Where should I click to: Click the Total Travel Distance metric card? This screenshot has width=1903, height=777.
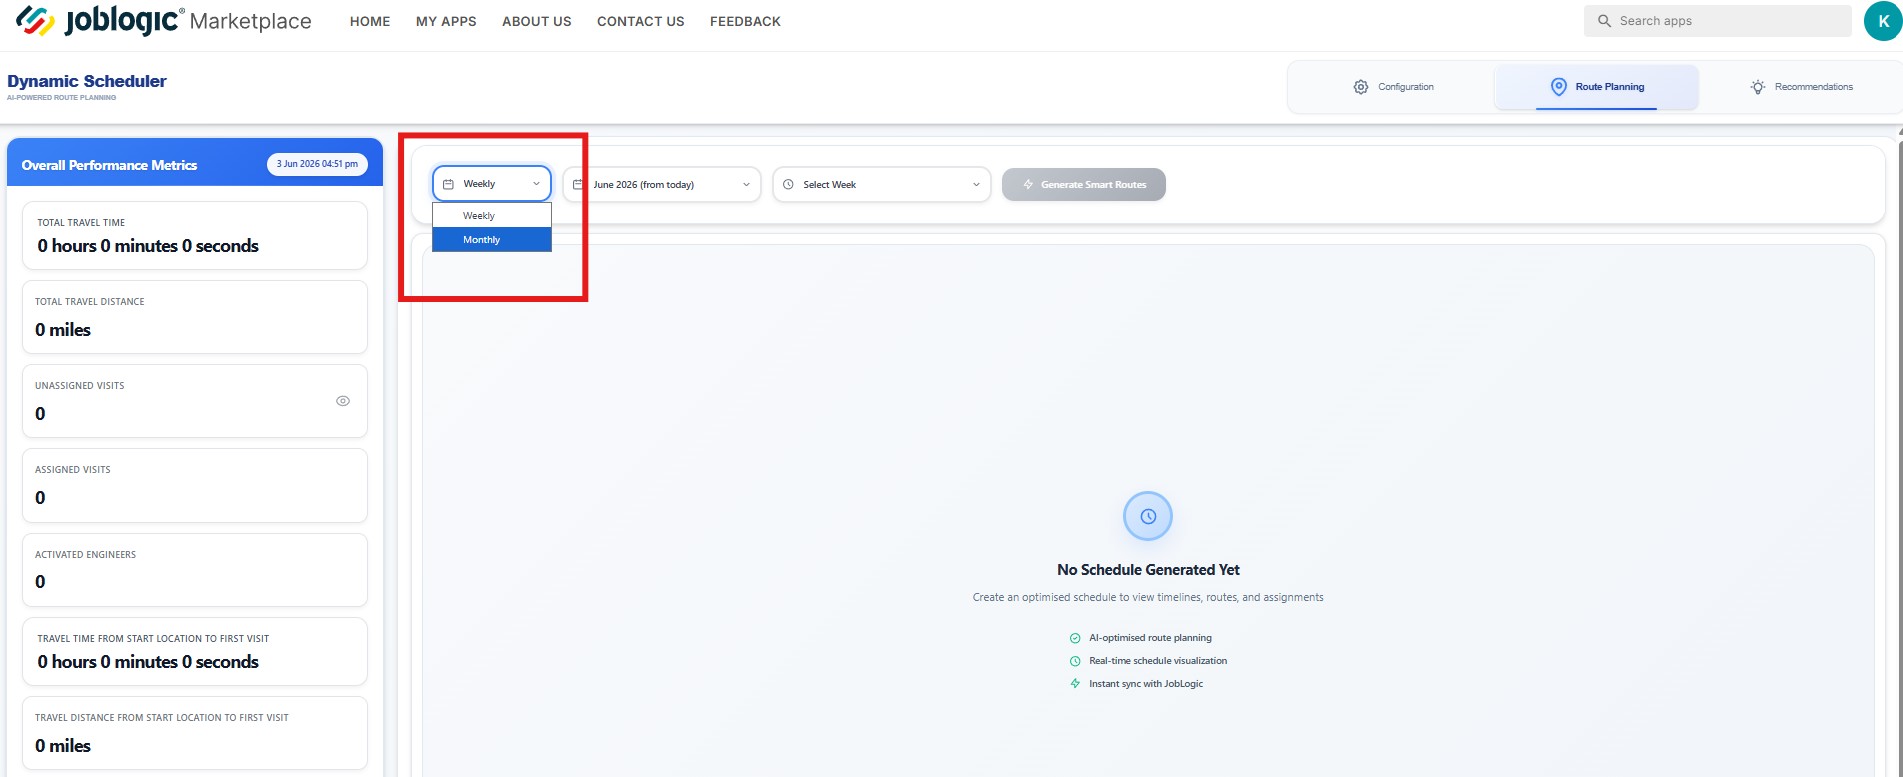tap(195, 317)
